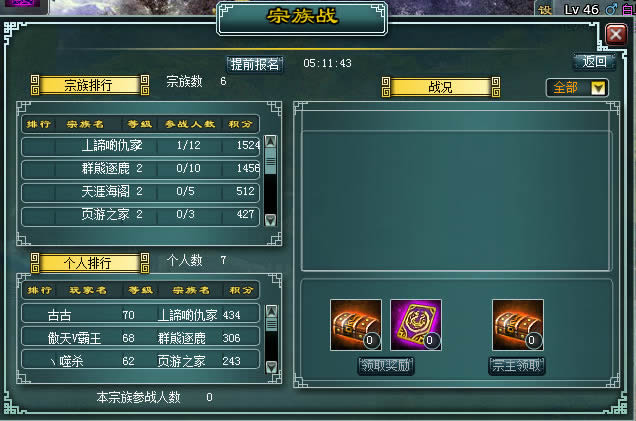Viewport: 636px width, 421px height.
Task: Click the yellow dropdown arrow next to 全部
Action: (x=598, y=88)
